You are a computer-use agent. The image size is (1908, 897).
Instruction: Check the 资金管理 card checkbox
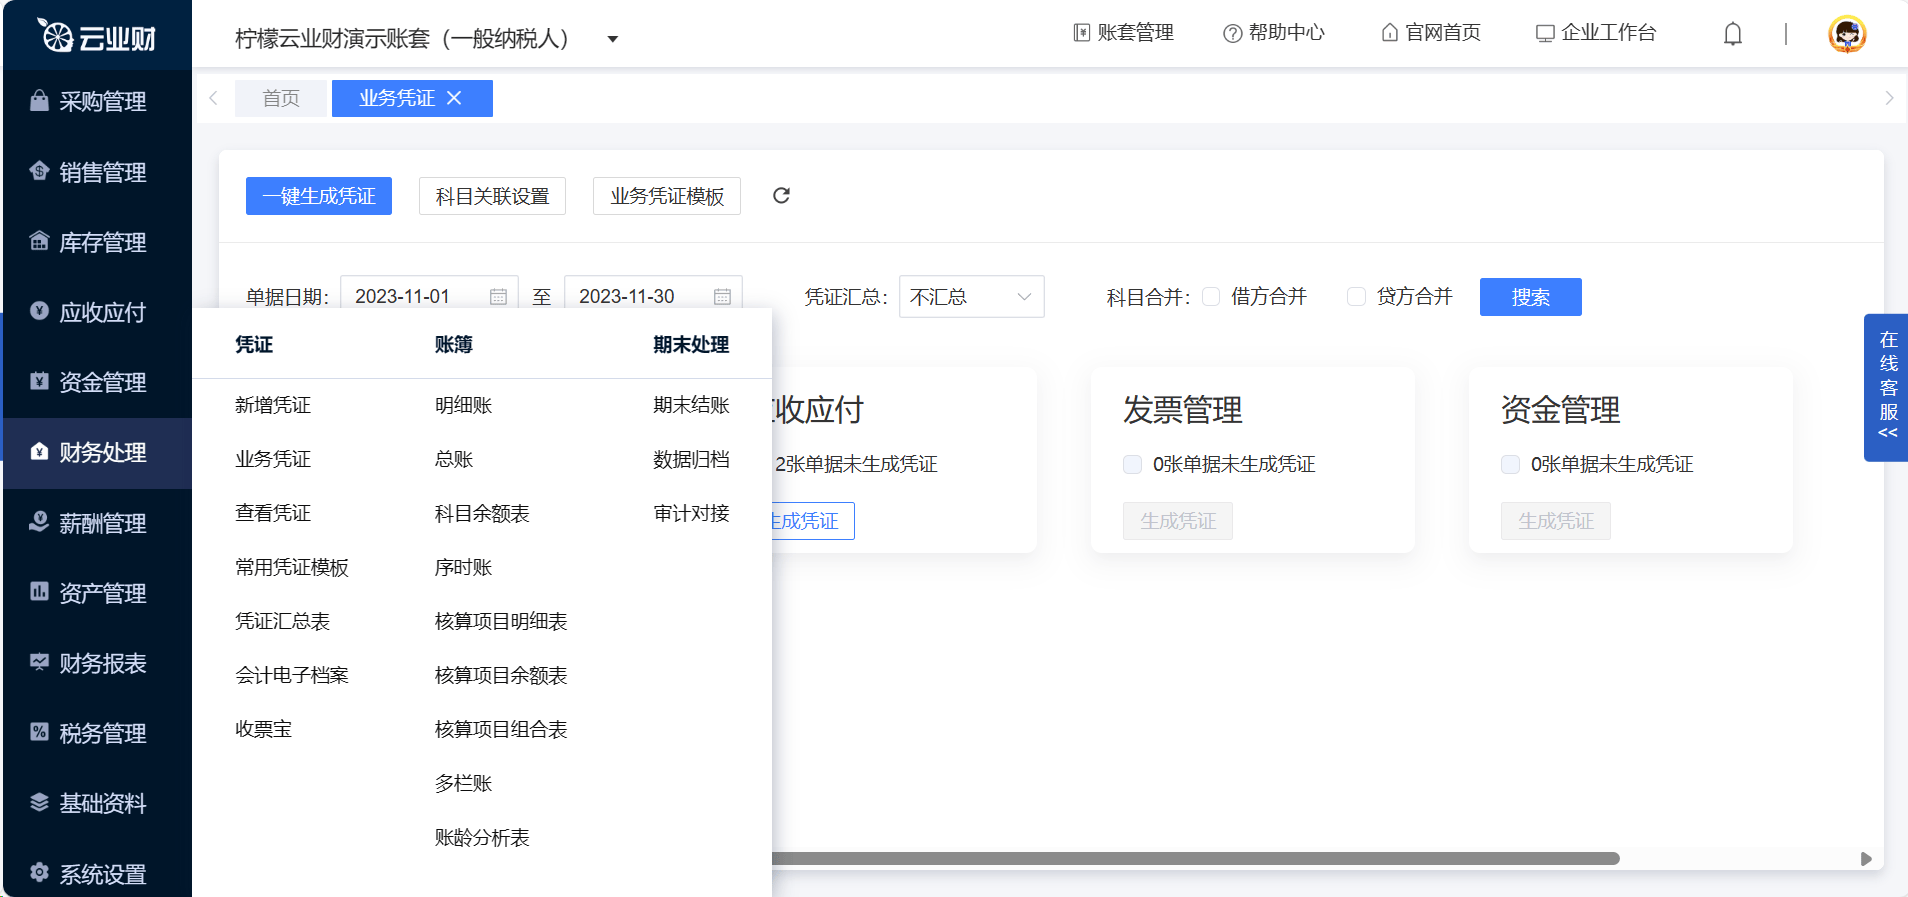tap(1510, 464)
